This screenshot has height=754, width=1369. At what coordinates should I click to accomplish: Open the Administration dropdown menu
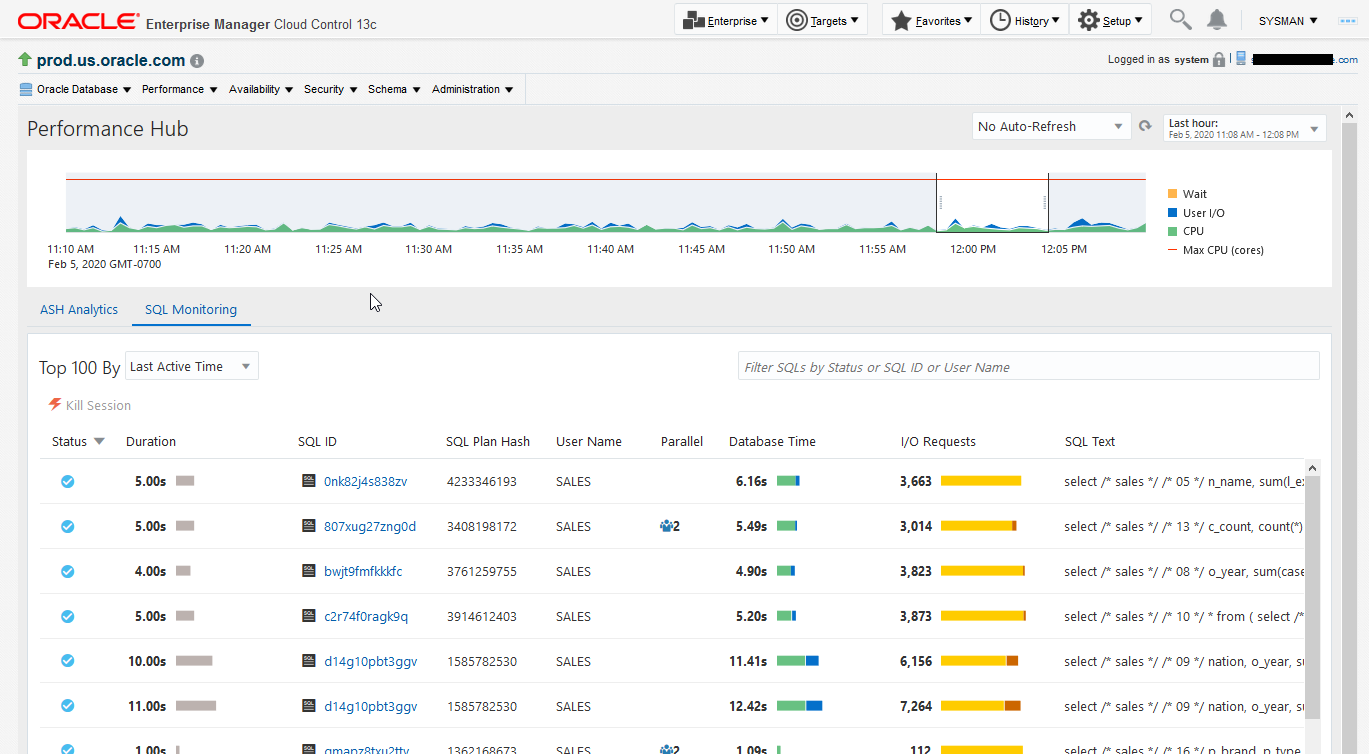point(473,89)
